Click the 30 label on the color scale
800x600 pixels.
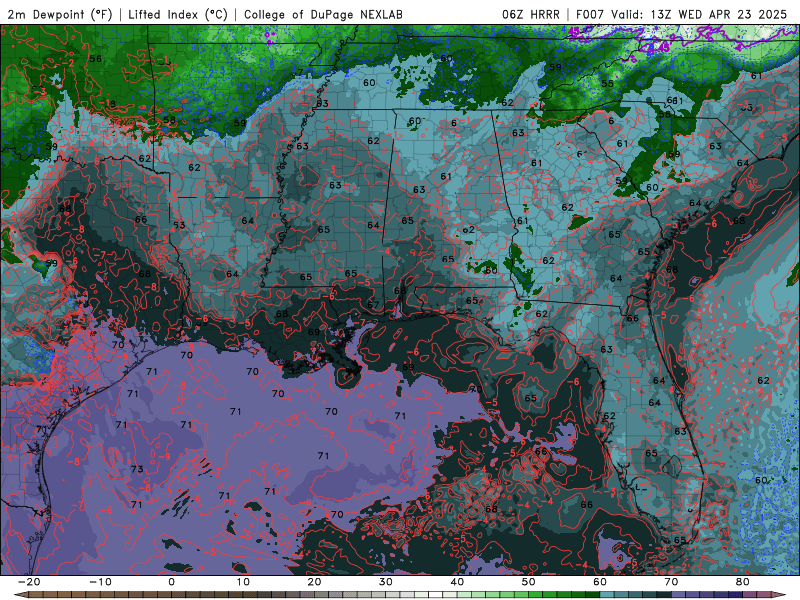[386, 582]
